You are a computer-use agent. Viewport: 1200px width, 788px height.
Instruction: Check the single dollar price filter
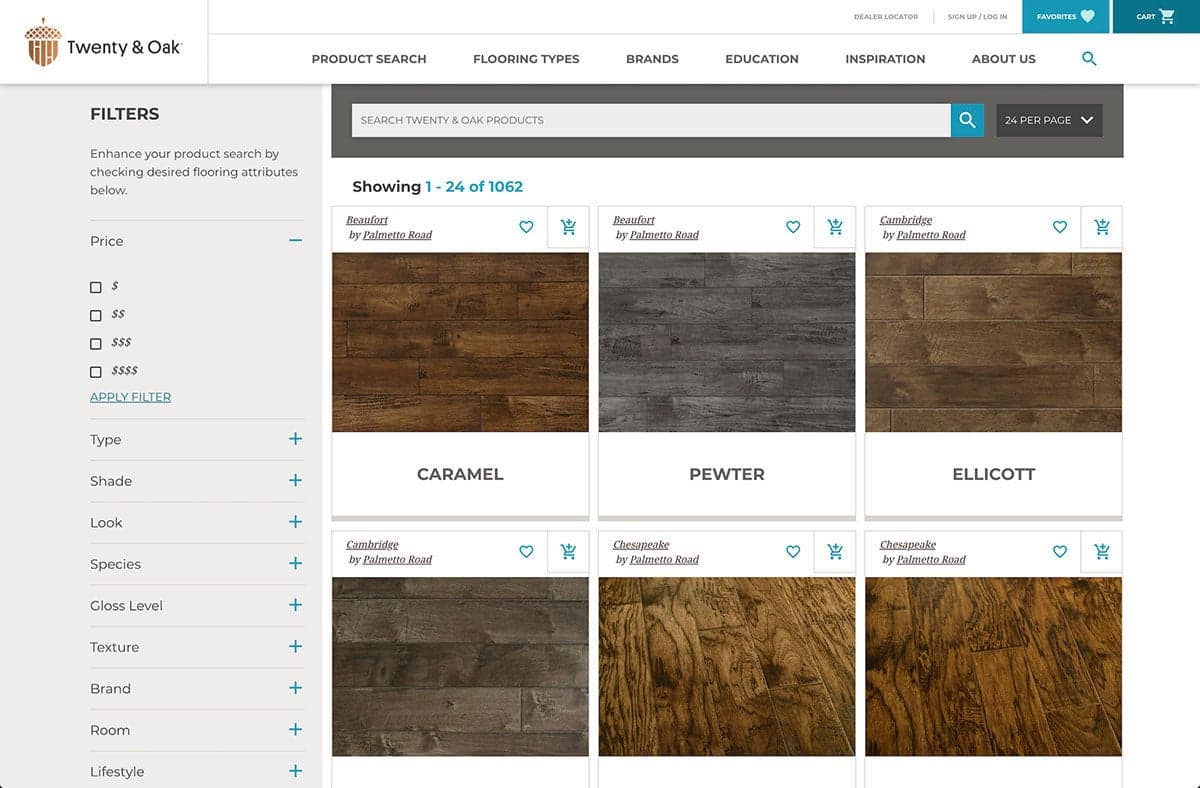(96, 287)
